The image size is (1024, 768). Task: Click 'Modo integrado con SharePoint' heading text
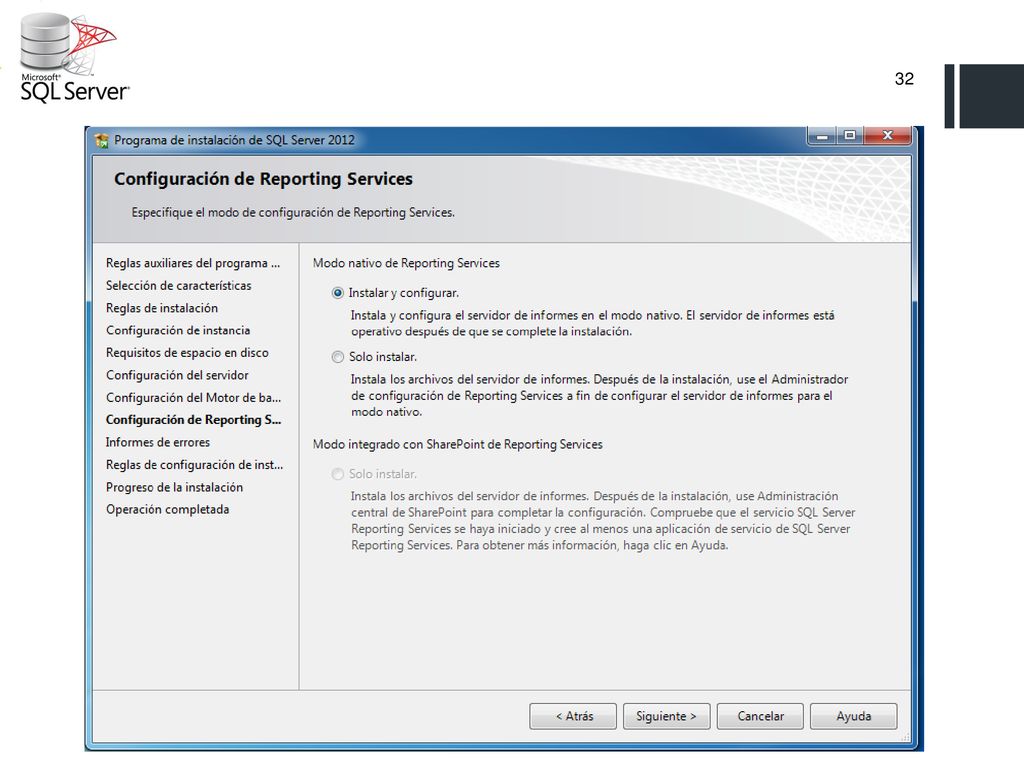click(x=457, y=445)
